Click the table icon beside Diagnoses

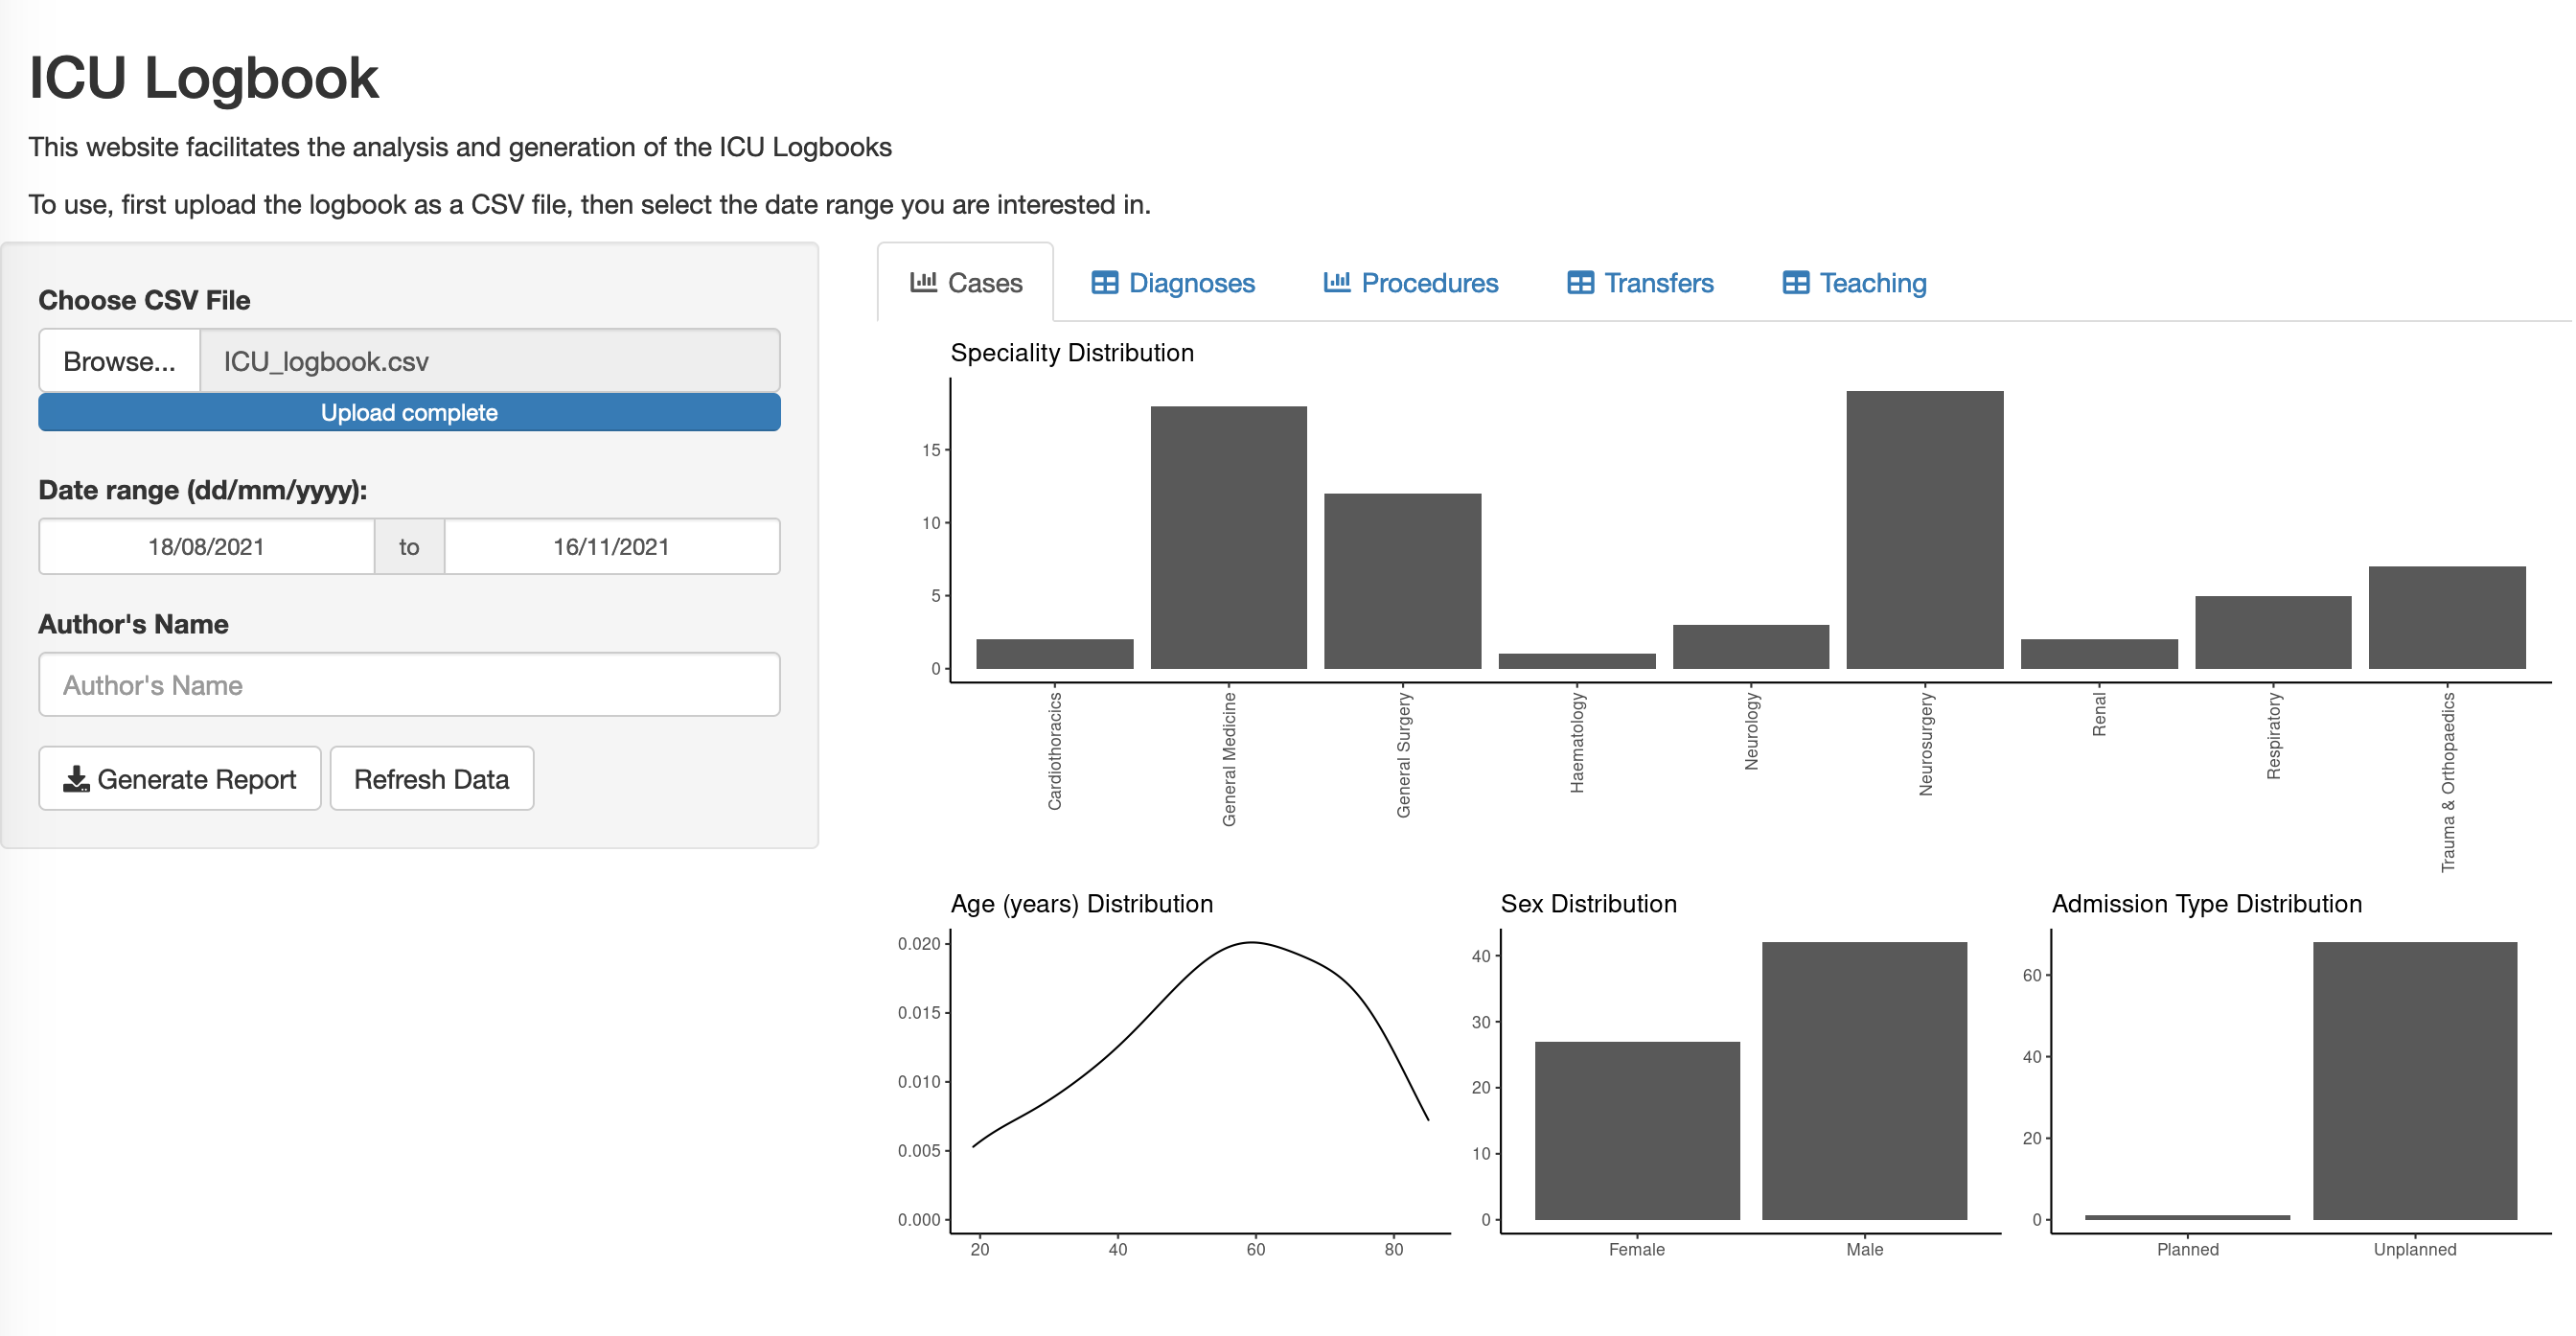pos(1104,283)
